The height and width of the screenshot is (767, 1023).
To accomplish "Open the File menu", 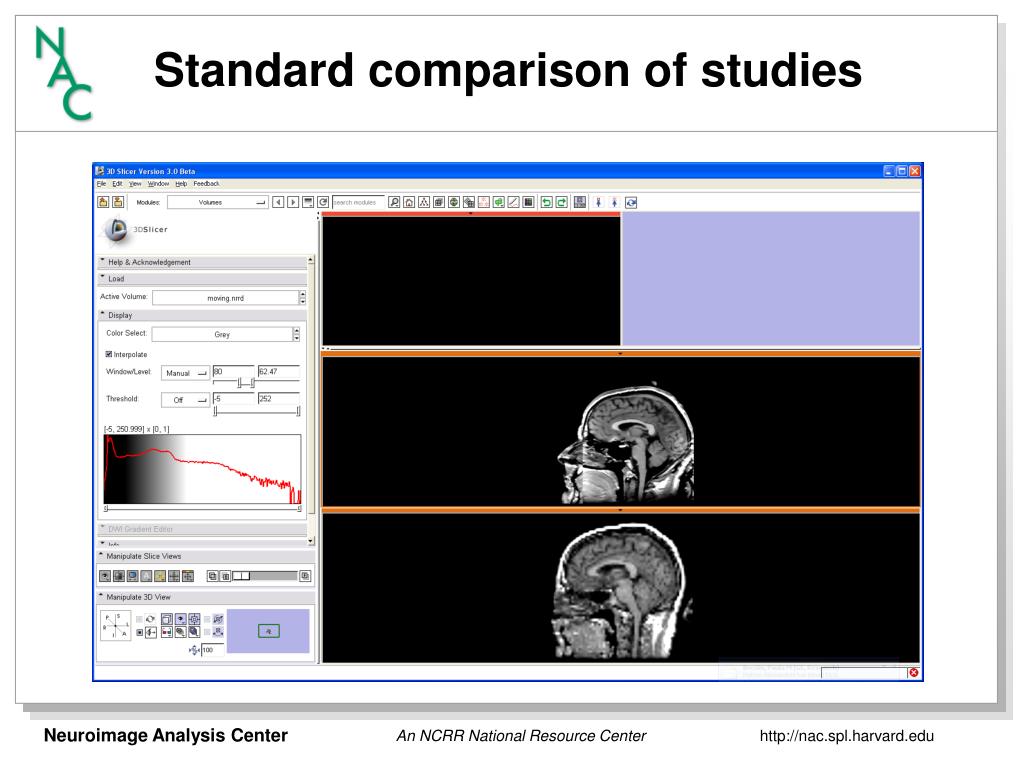I will [101, 184].
